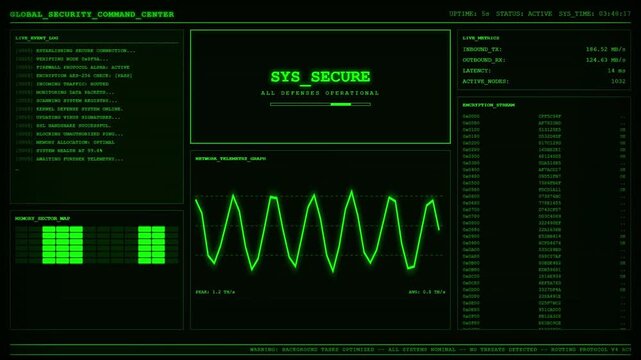Viewport: 641px width, 360px height.
Task: Select log entry INCOMING TRAFFIC: ROUTED
Action: (62, 84)
